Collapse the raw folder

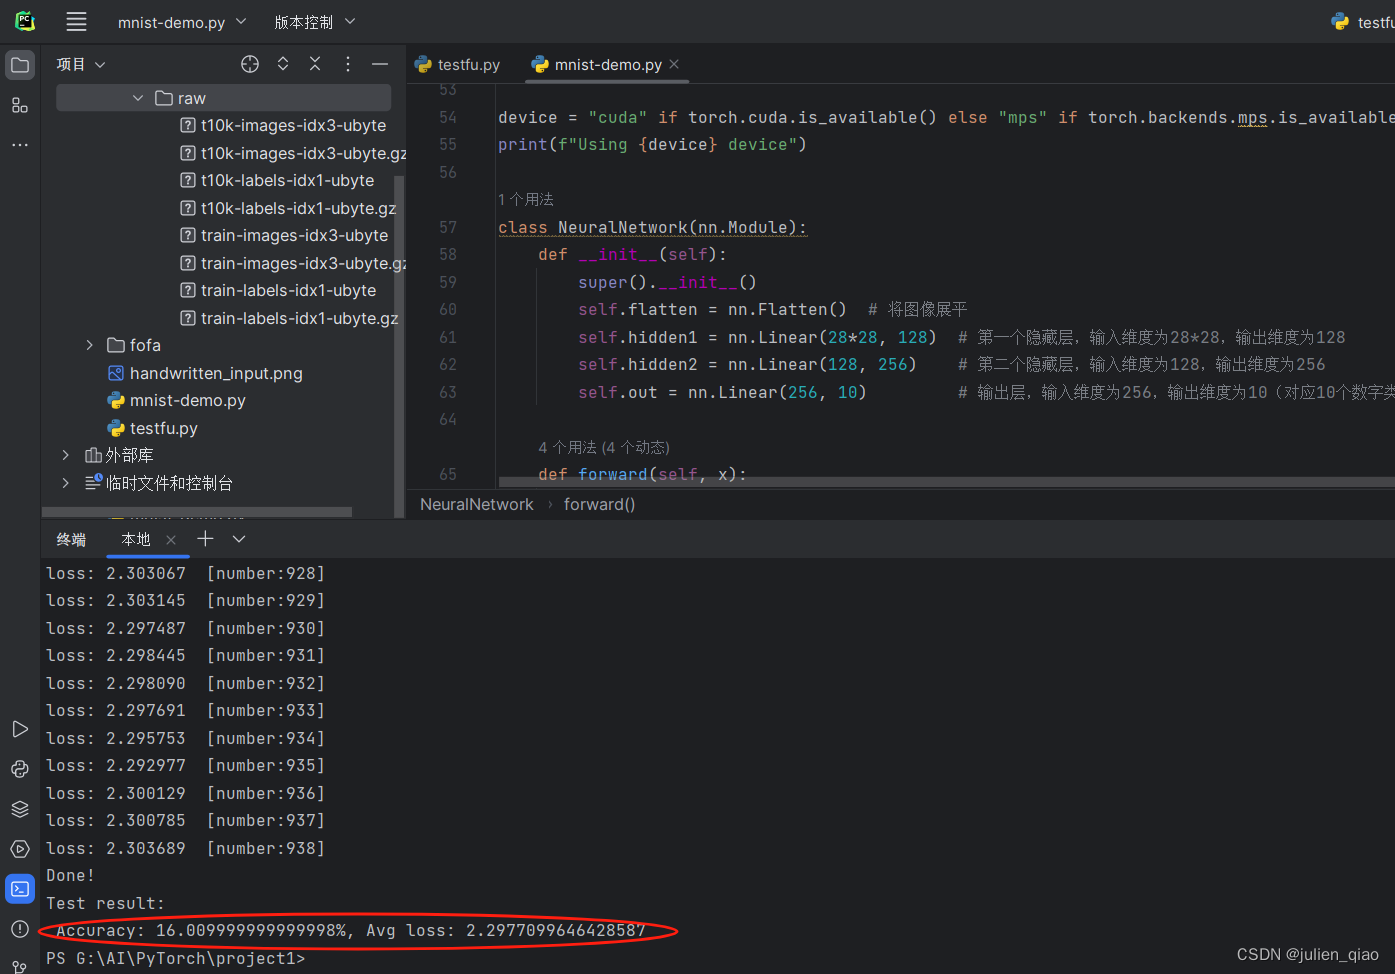pyautogui.click(x=138, y=98)
